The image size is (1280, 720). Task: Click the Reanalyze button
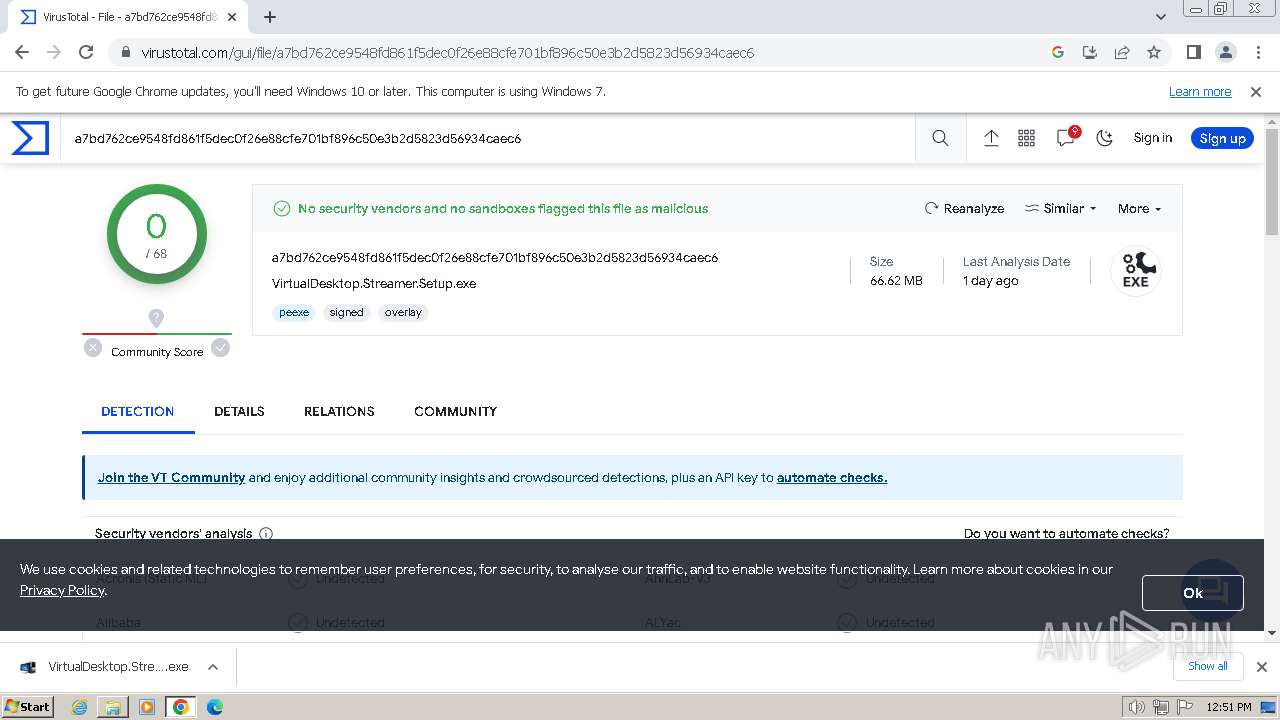(964, 208)
